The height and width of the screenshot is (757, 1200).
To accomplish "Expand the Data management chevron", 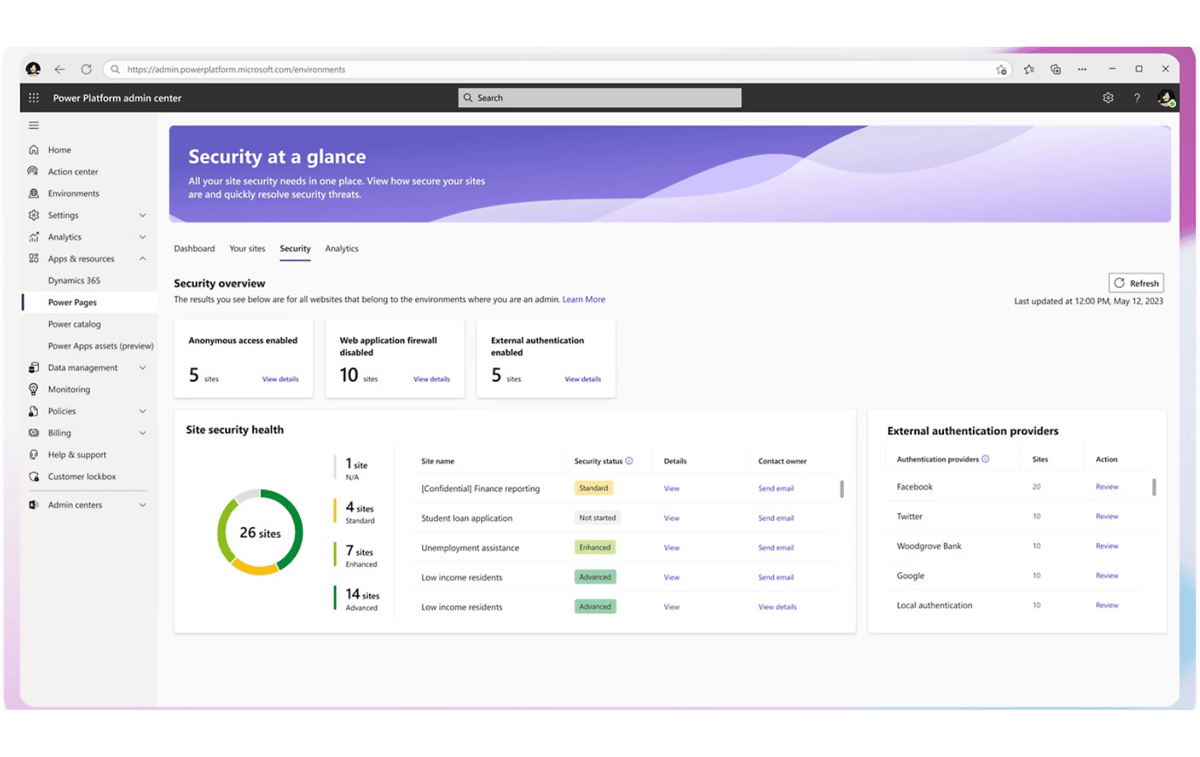I will [x=142, y=368].
